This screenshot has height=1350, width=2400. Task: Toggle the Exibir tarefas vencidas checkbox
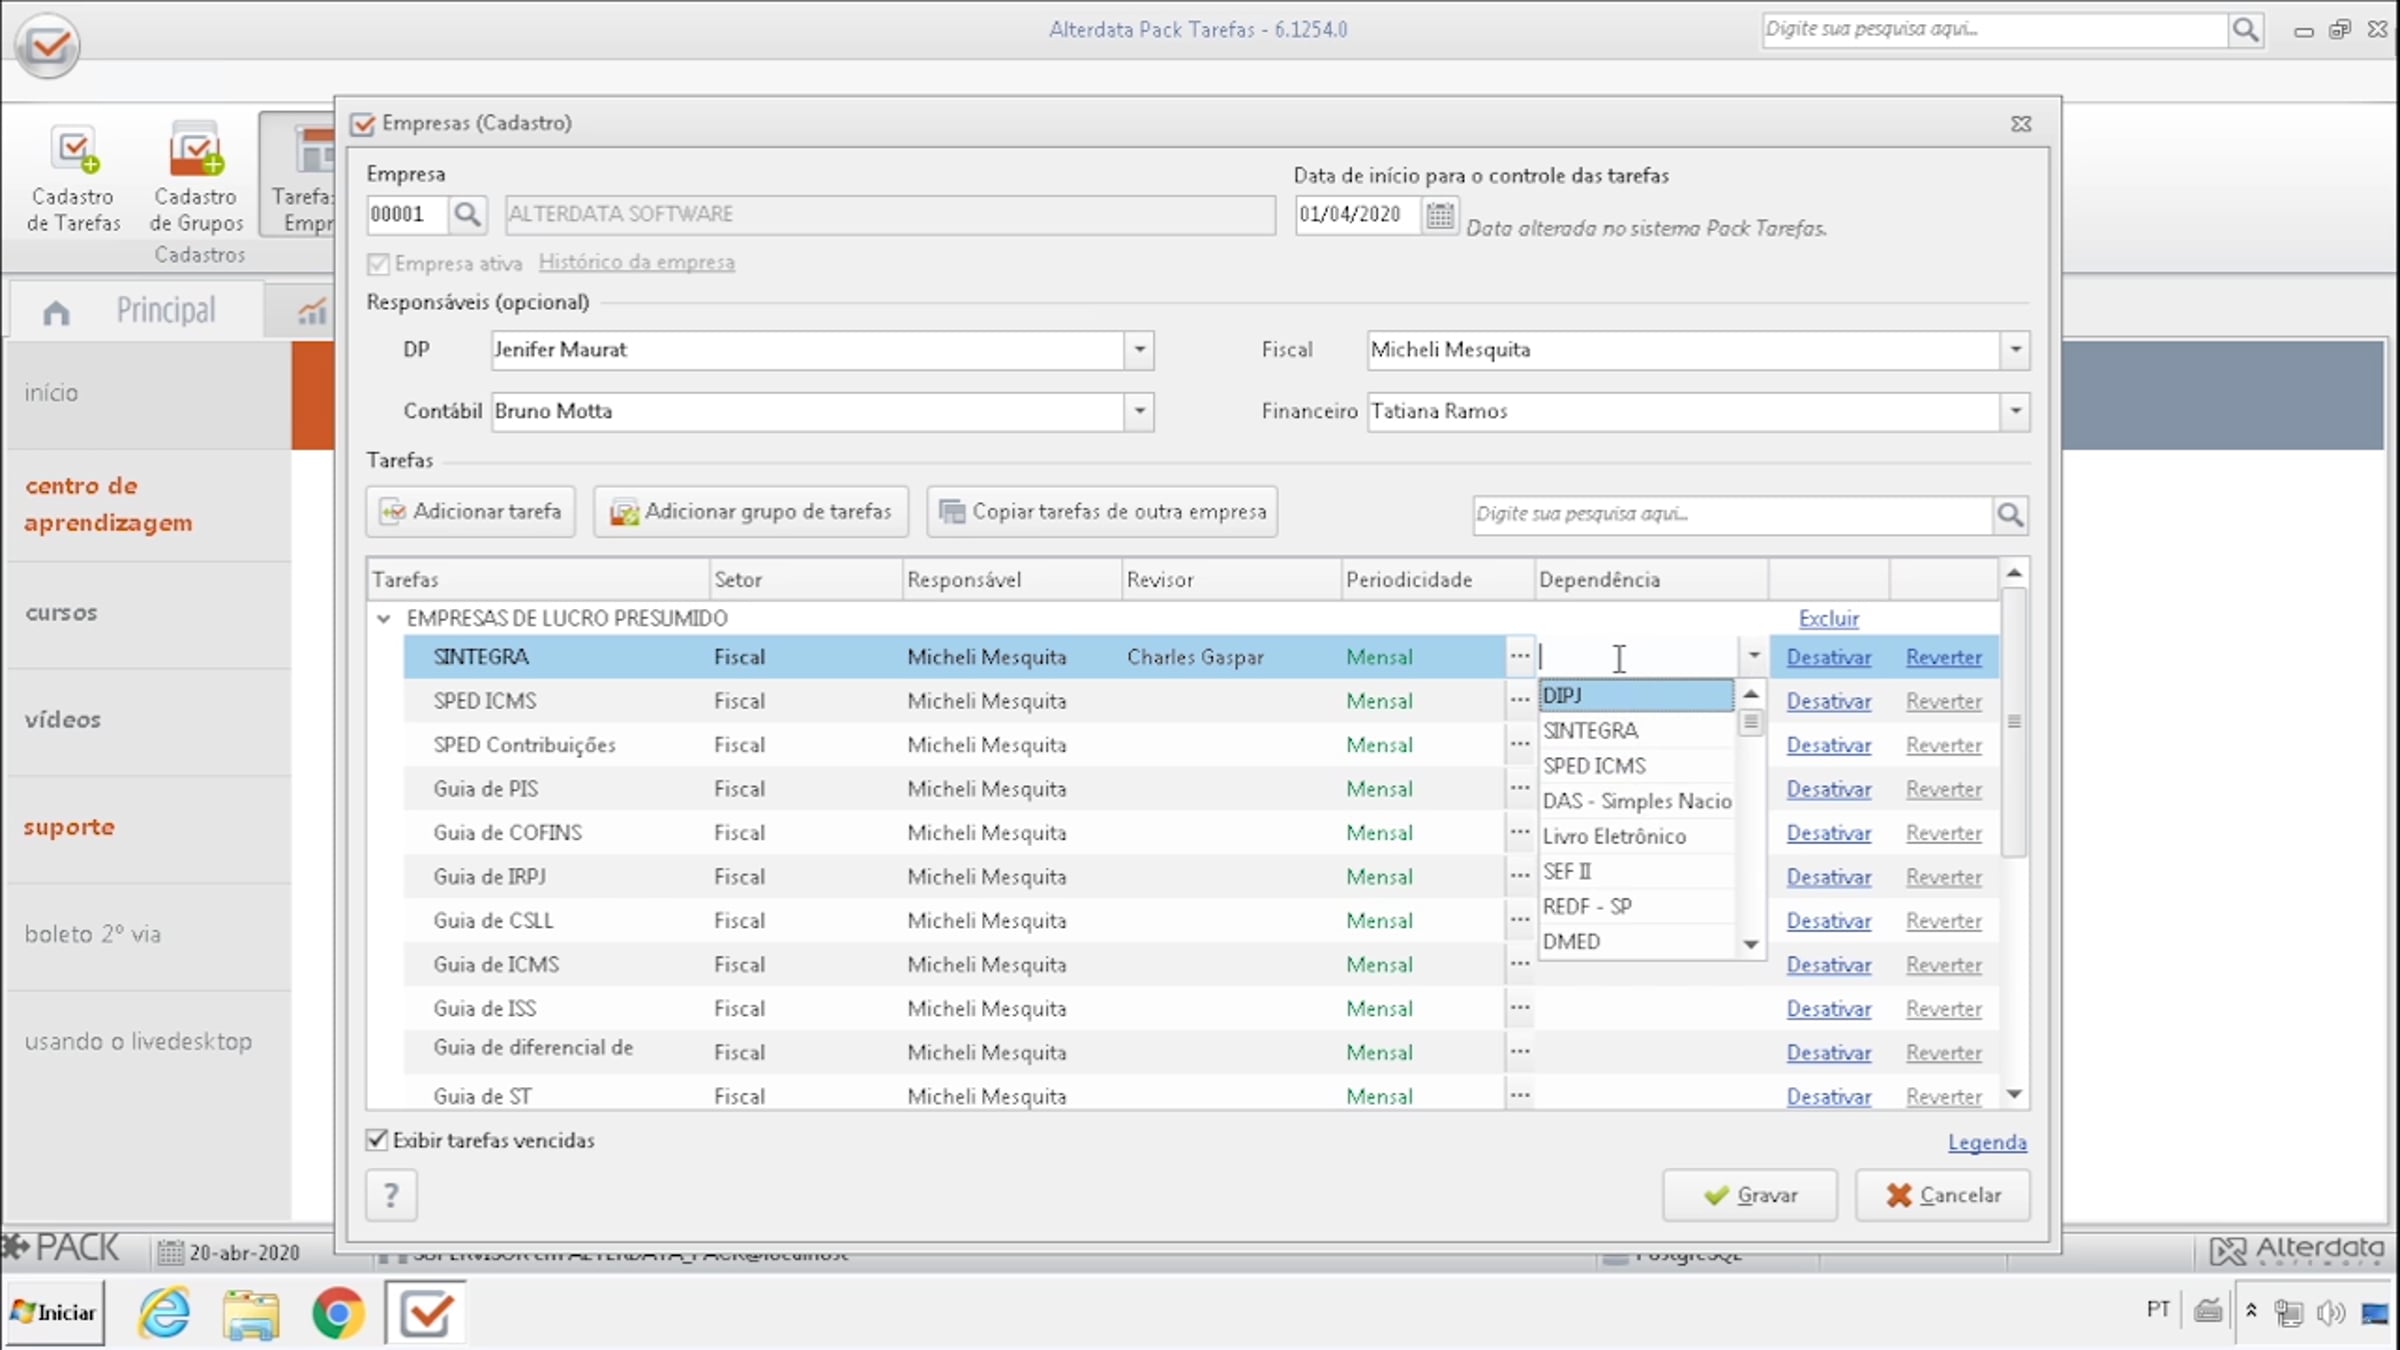(x=377, y=1140)
